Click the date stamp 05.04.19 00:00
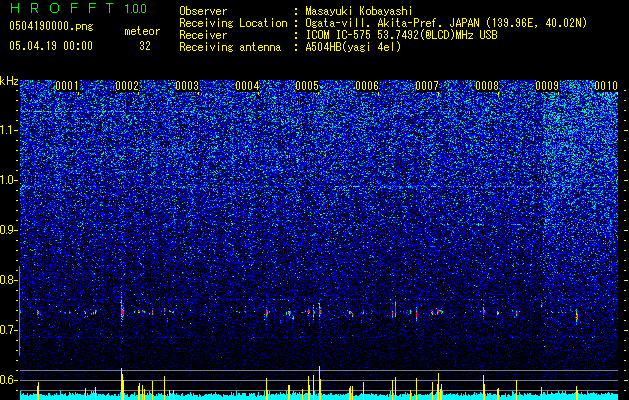629x400 pixels. click(x=51, y=46)
